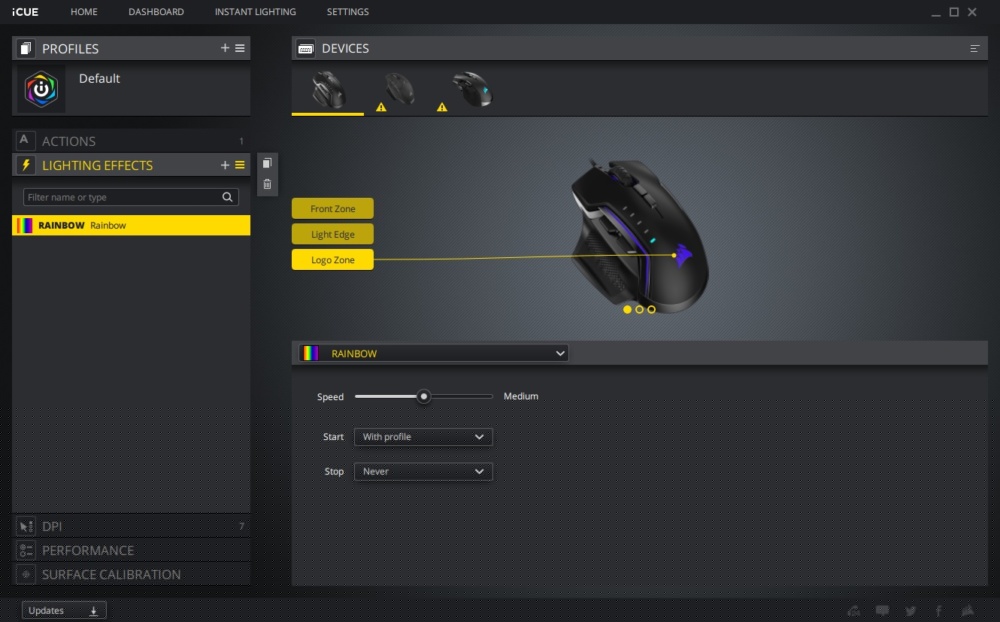The image size is (1000, 622).
Task: Expand the Surface Calibration section
Action: 131,575
